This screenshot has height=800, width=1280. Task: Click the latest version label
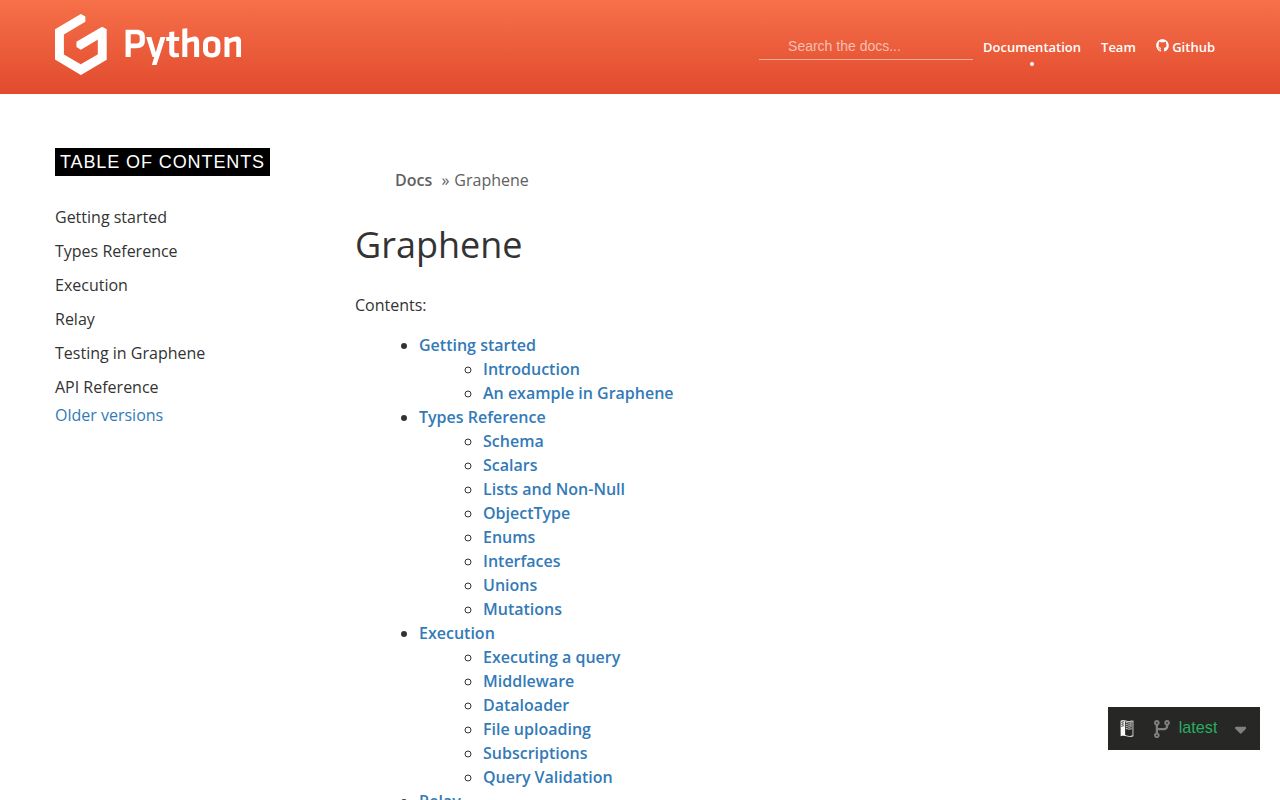[1198, 728]
